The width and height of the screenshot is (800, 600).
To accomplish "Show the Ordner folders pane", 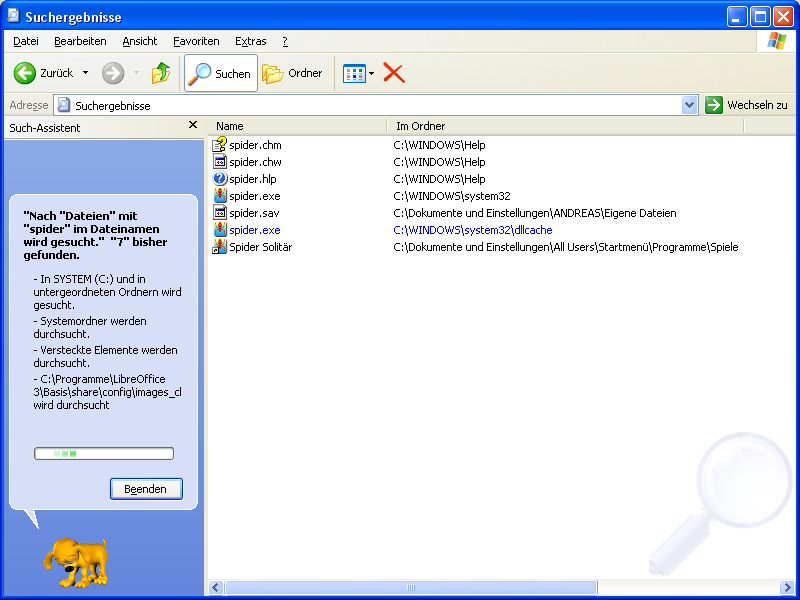I will (292, 73).
